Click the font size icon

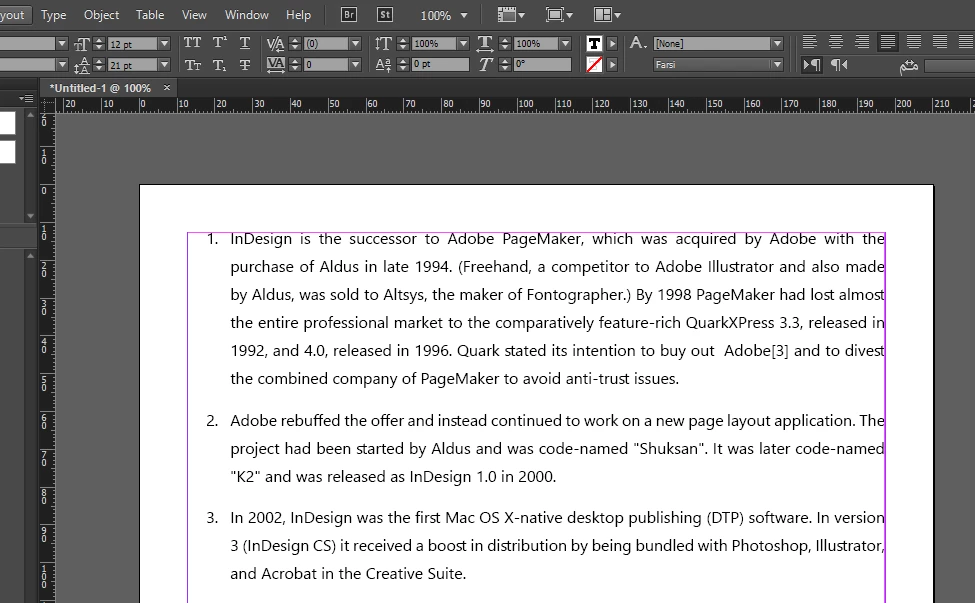click(81, 44)
